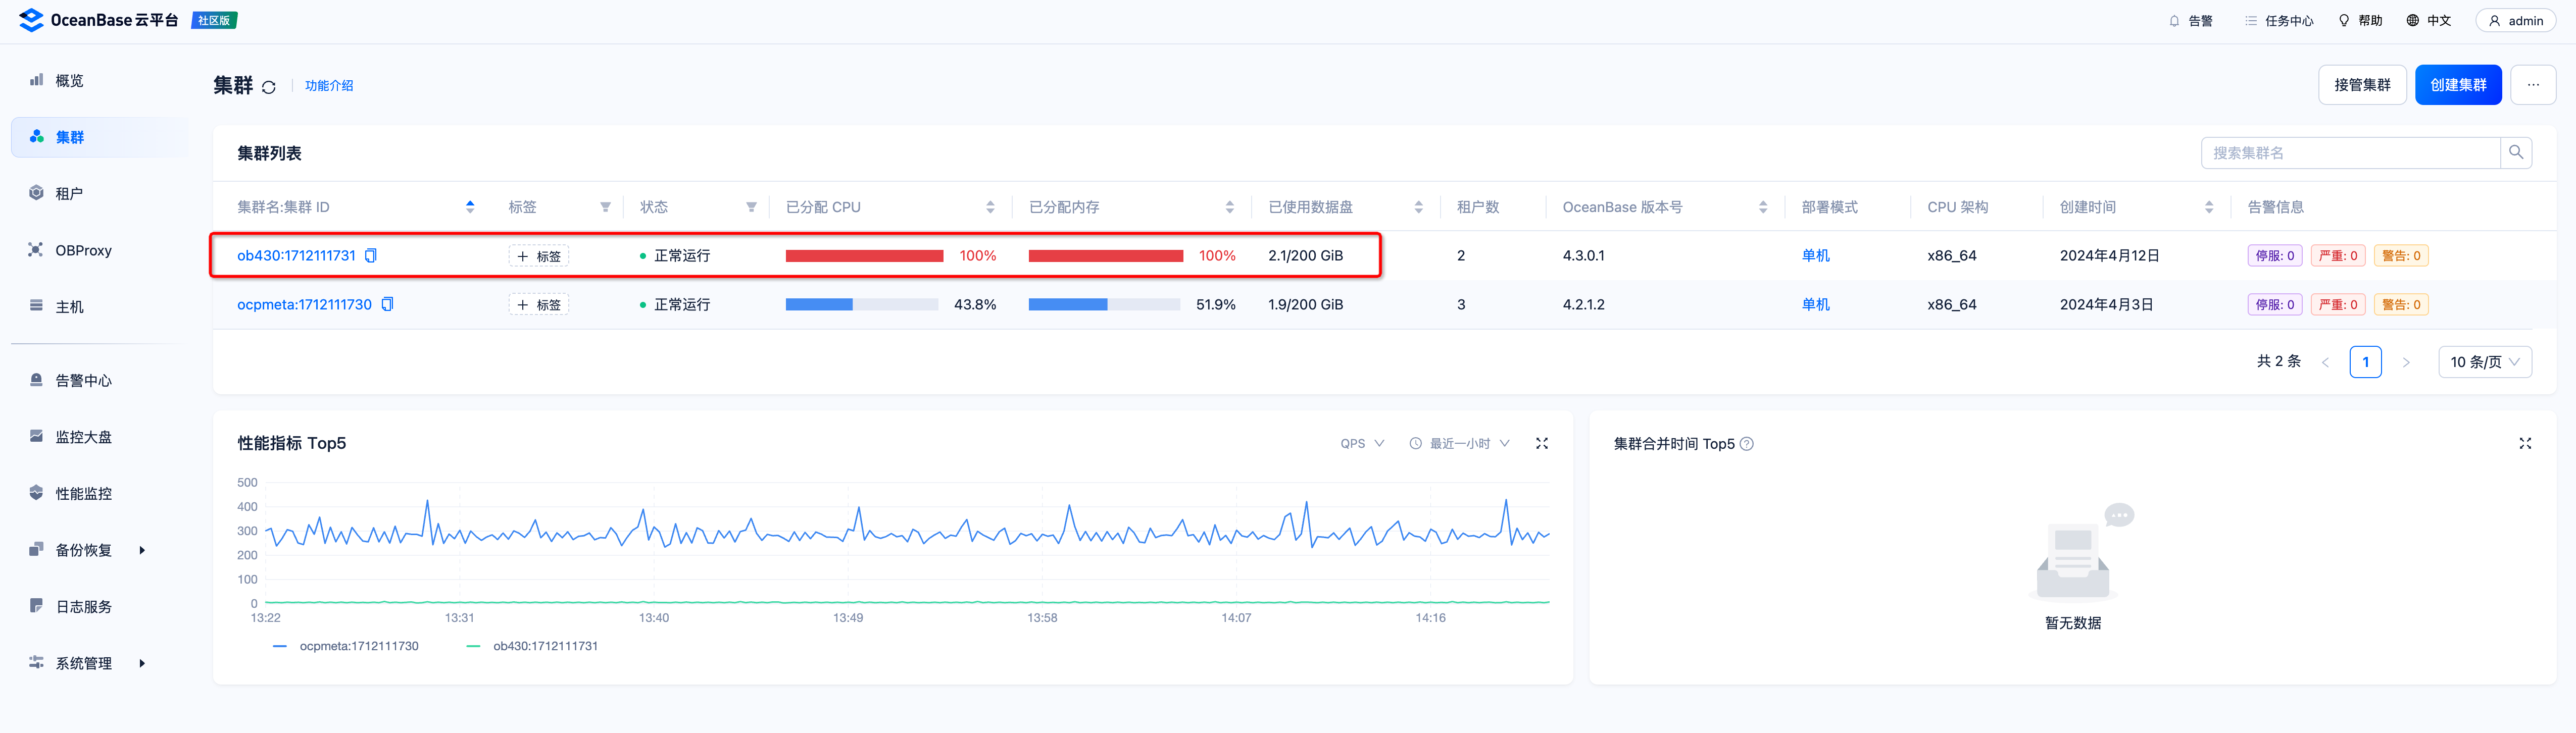
Task: Click the 集群合并时间 help question icon
Action: click(x=1746, y=444)
